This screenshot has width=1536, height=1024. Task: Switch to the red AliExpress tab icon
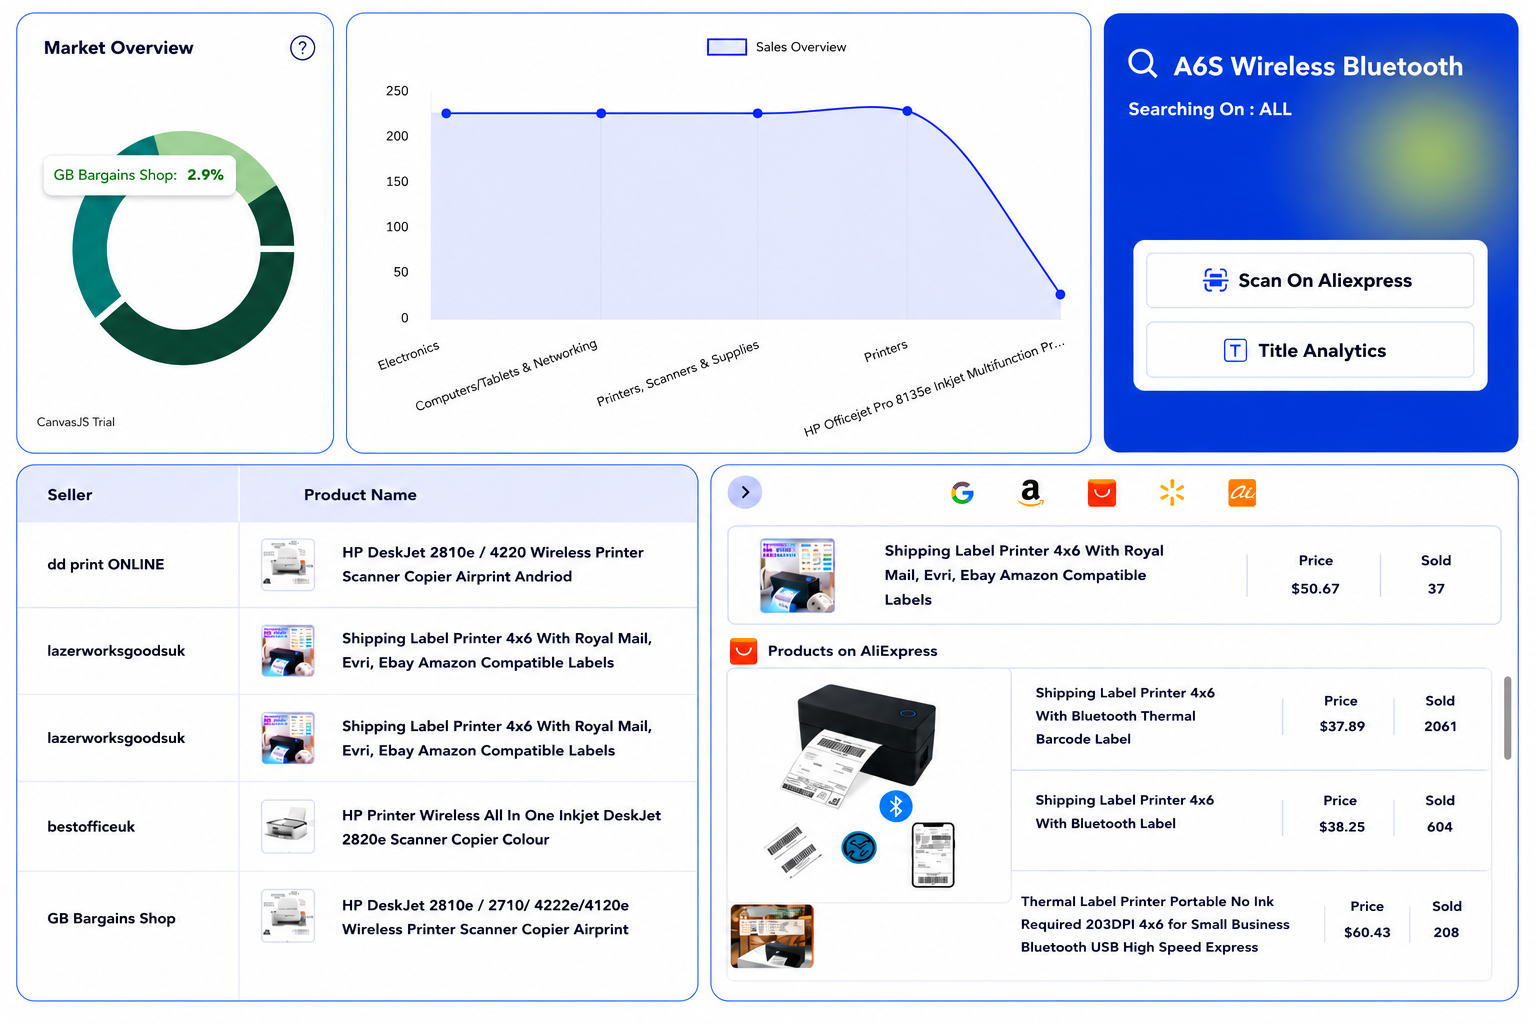click(1101, 492)
